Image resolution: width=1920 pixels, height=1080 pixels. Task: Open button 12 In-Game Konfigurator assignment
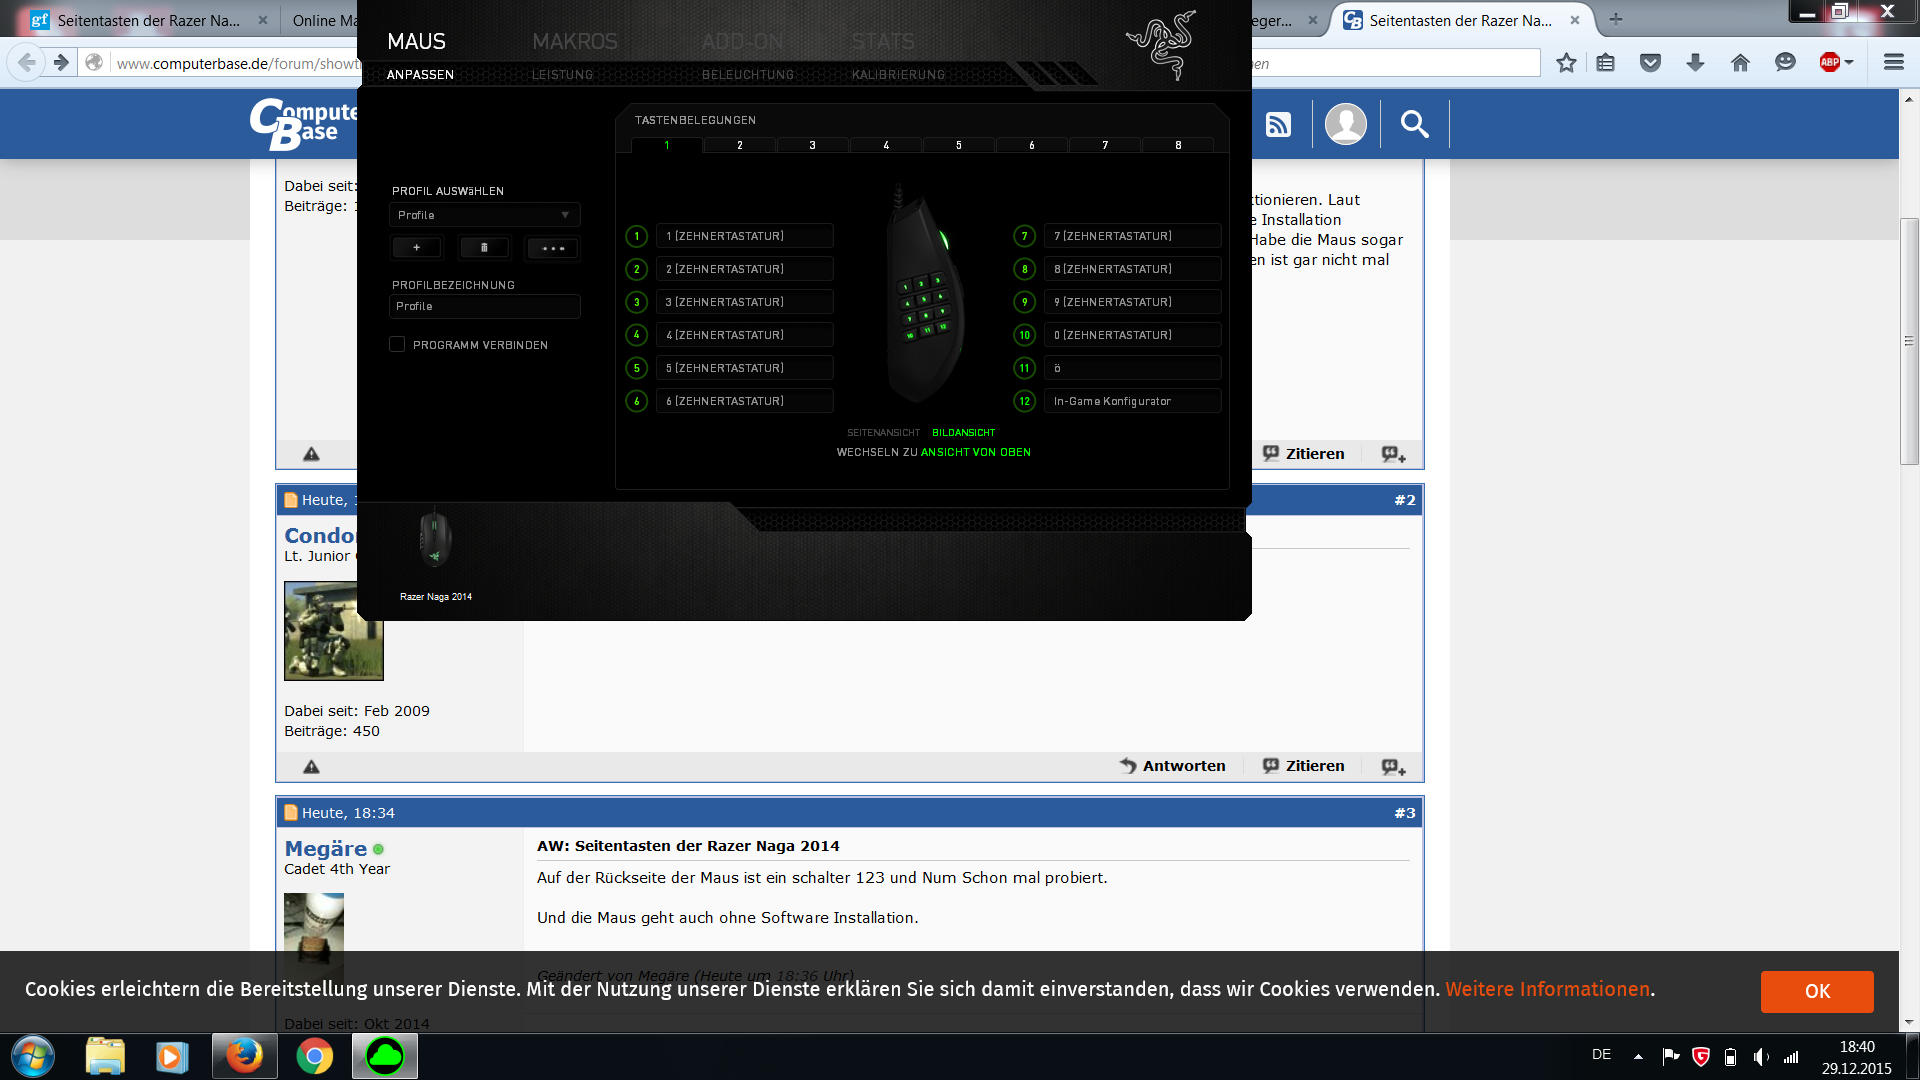click(1132, 401)
